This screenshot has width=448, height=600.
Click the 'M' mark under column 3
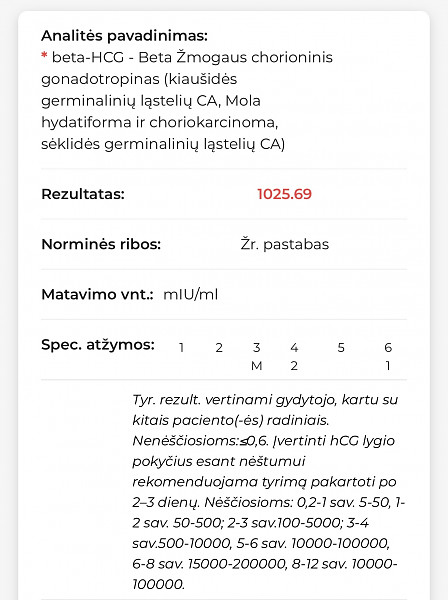pyautogui.click(x=256, y=366)
